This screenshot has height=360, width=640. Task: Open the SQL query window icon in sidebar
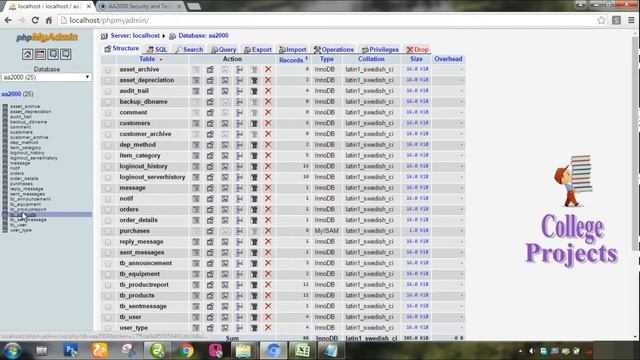click(40, 54)
